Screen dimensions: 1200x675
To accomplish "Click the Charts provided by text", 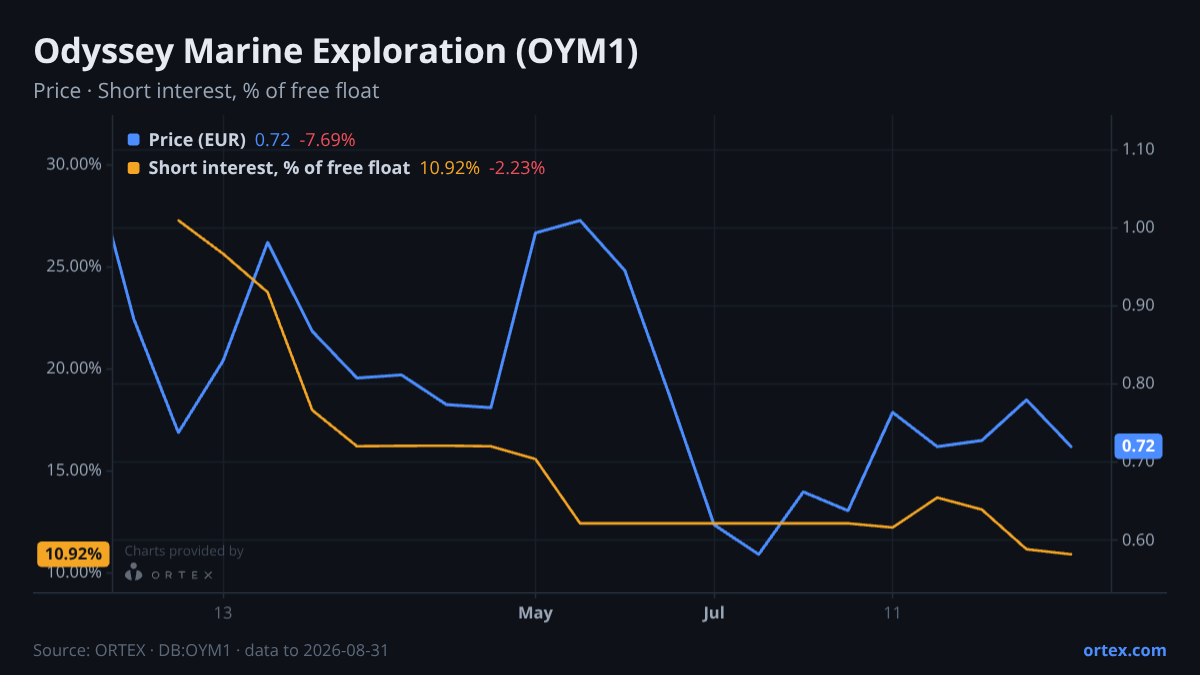I will [x=184, y=551].
